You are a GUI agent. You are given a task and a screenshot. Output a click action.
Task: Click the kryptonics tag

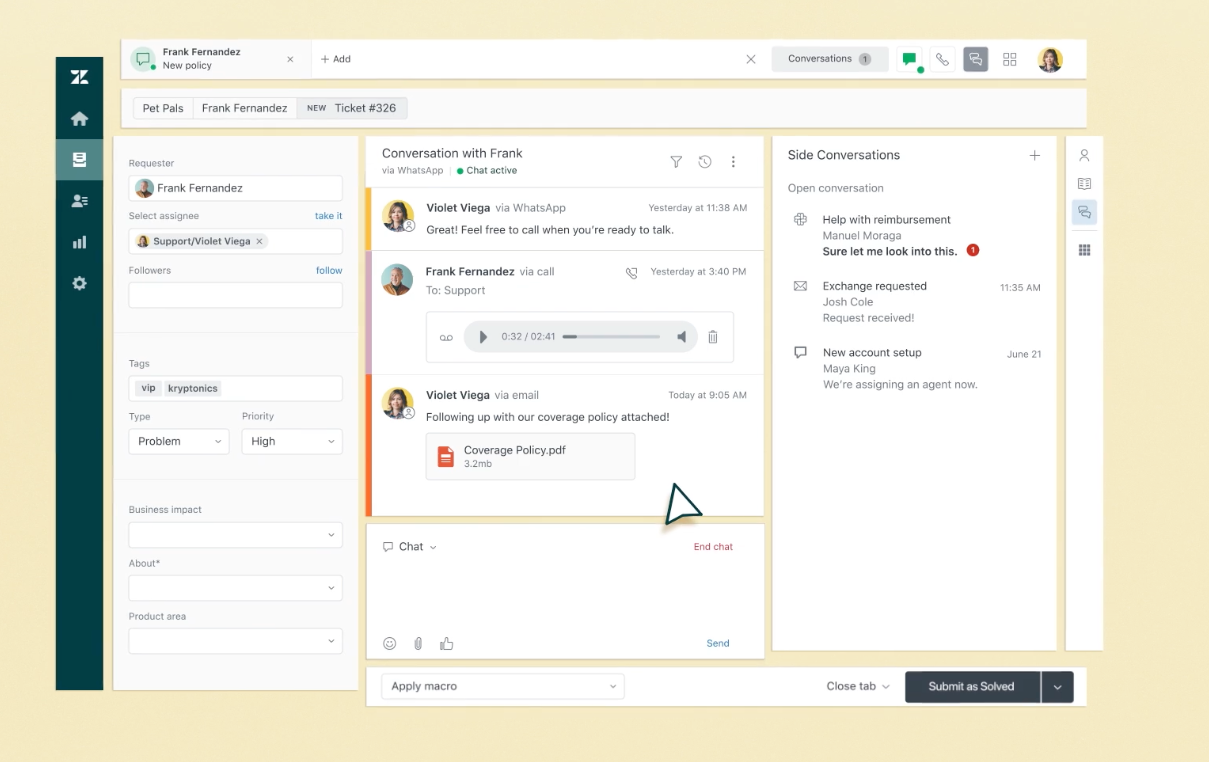coord(192,388)
